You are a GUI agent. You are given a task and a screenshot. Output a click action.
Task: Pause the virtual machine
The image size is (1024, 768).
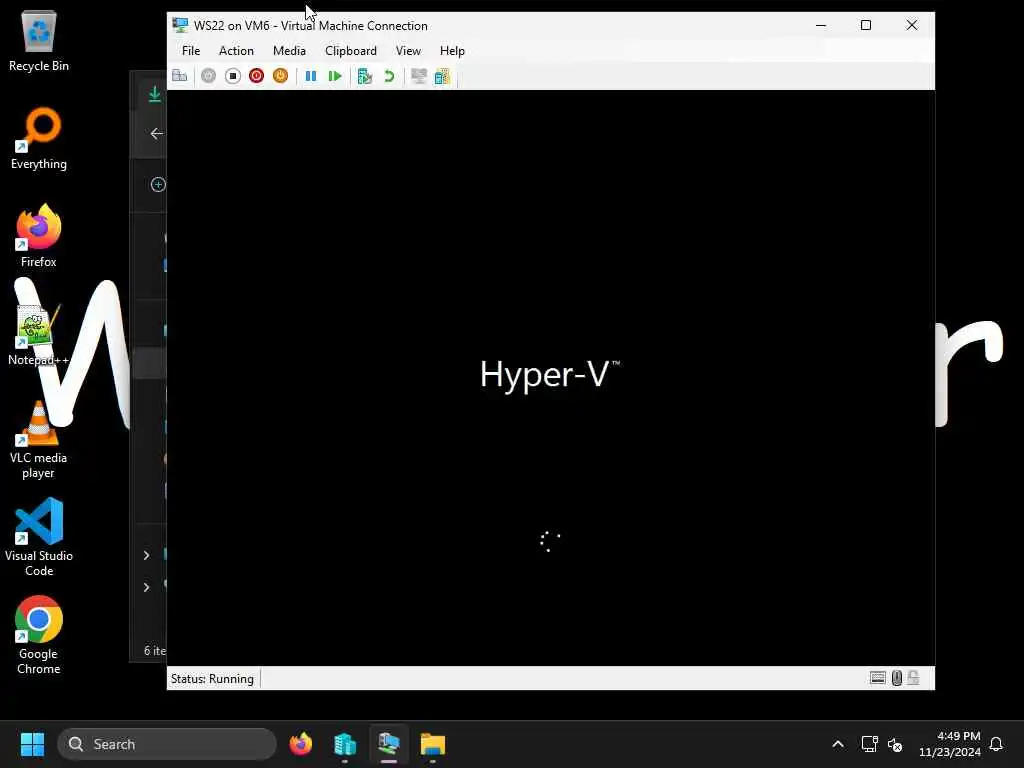tap(311, 76)
